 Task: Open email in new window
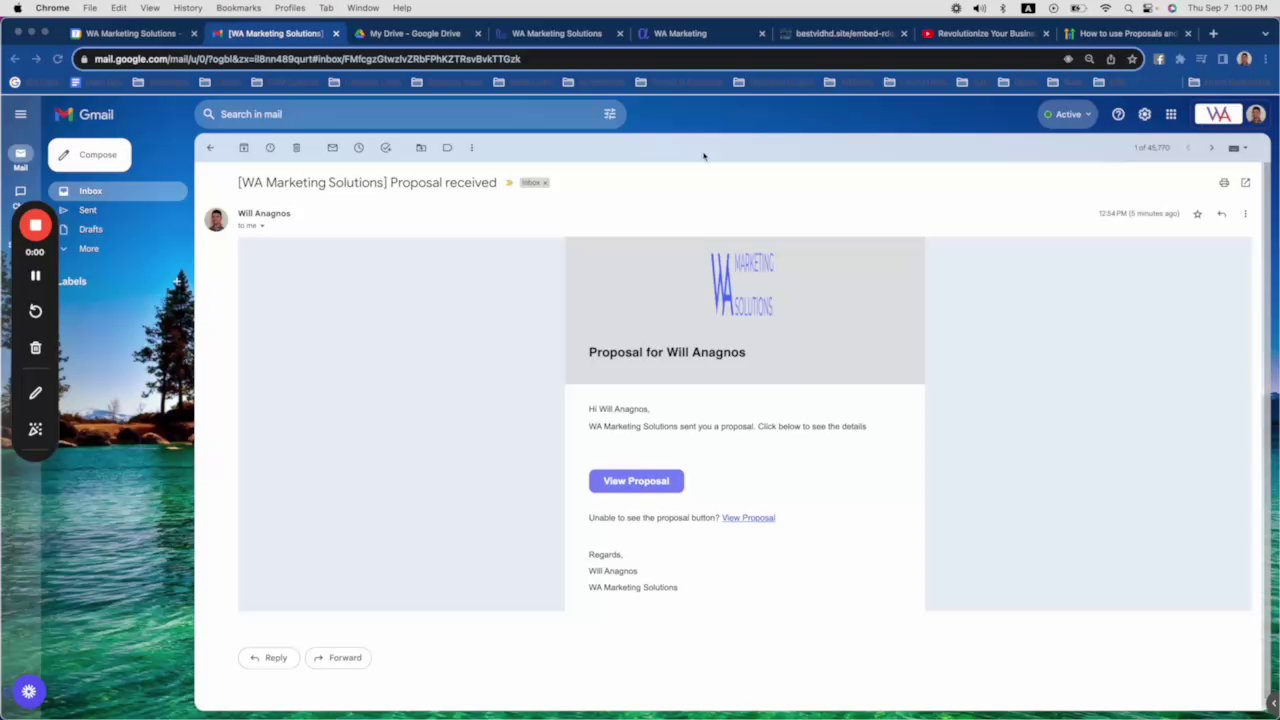pos(1245,183)
